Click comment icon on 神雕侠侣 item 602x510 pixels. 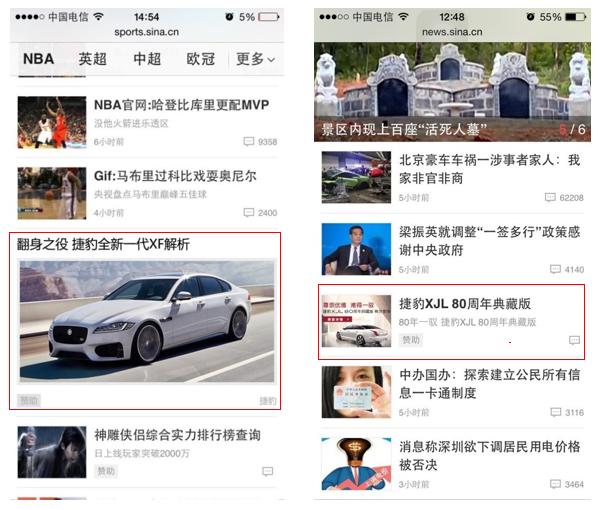268,471
